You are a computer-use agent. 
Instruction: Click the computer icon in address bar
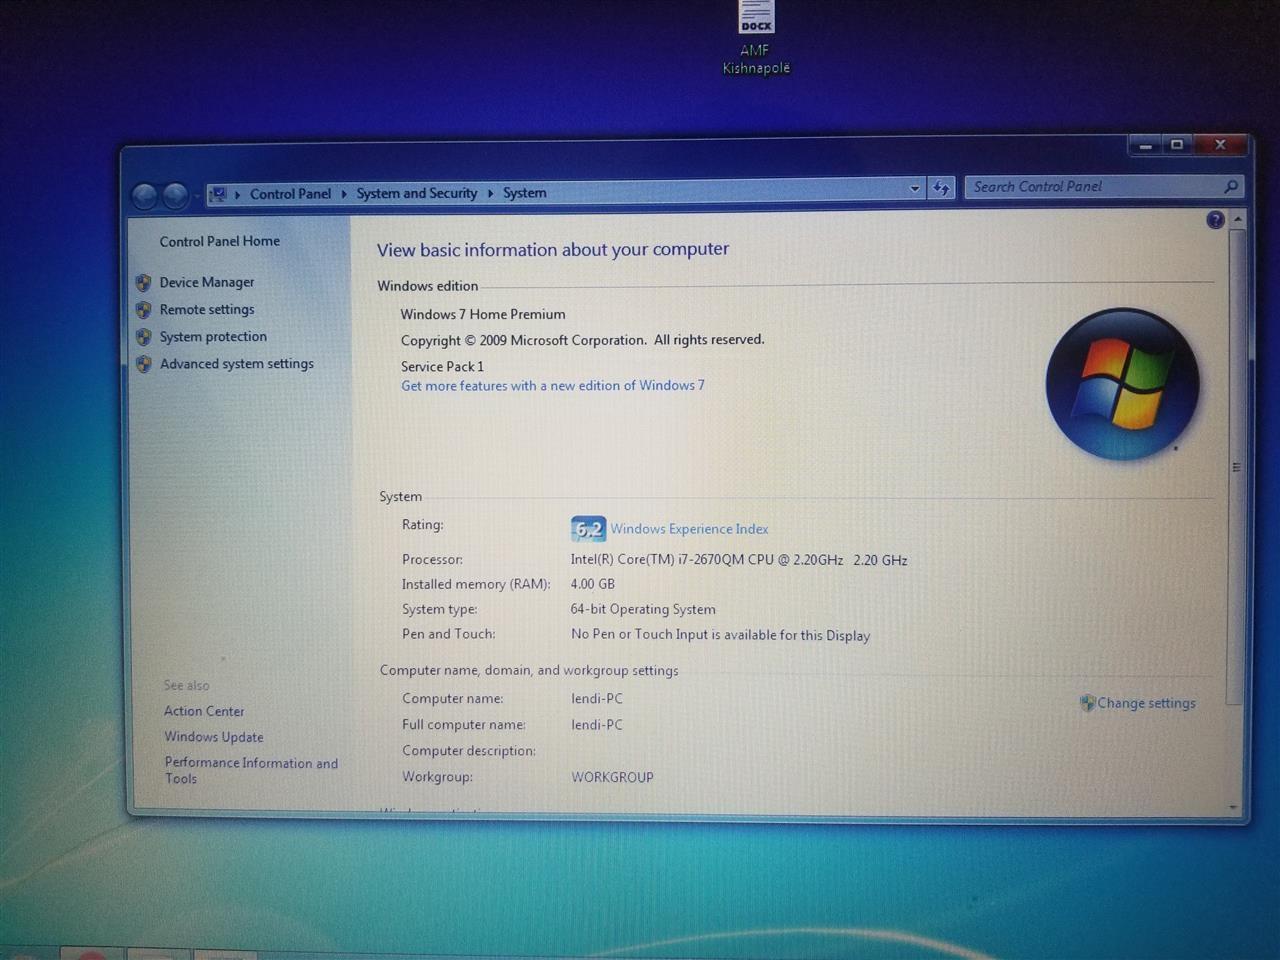(x=218, y=194)
